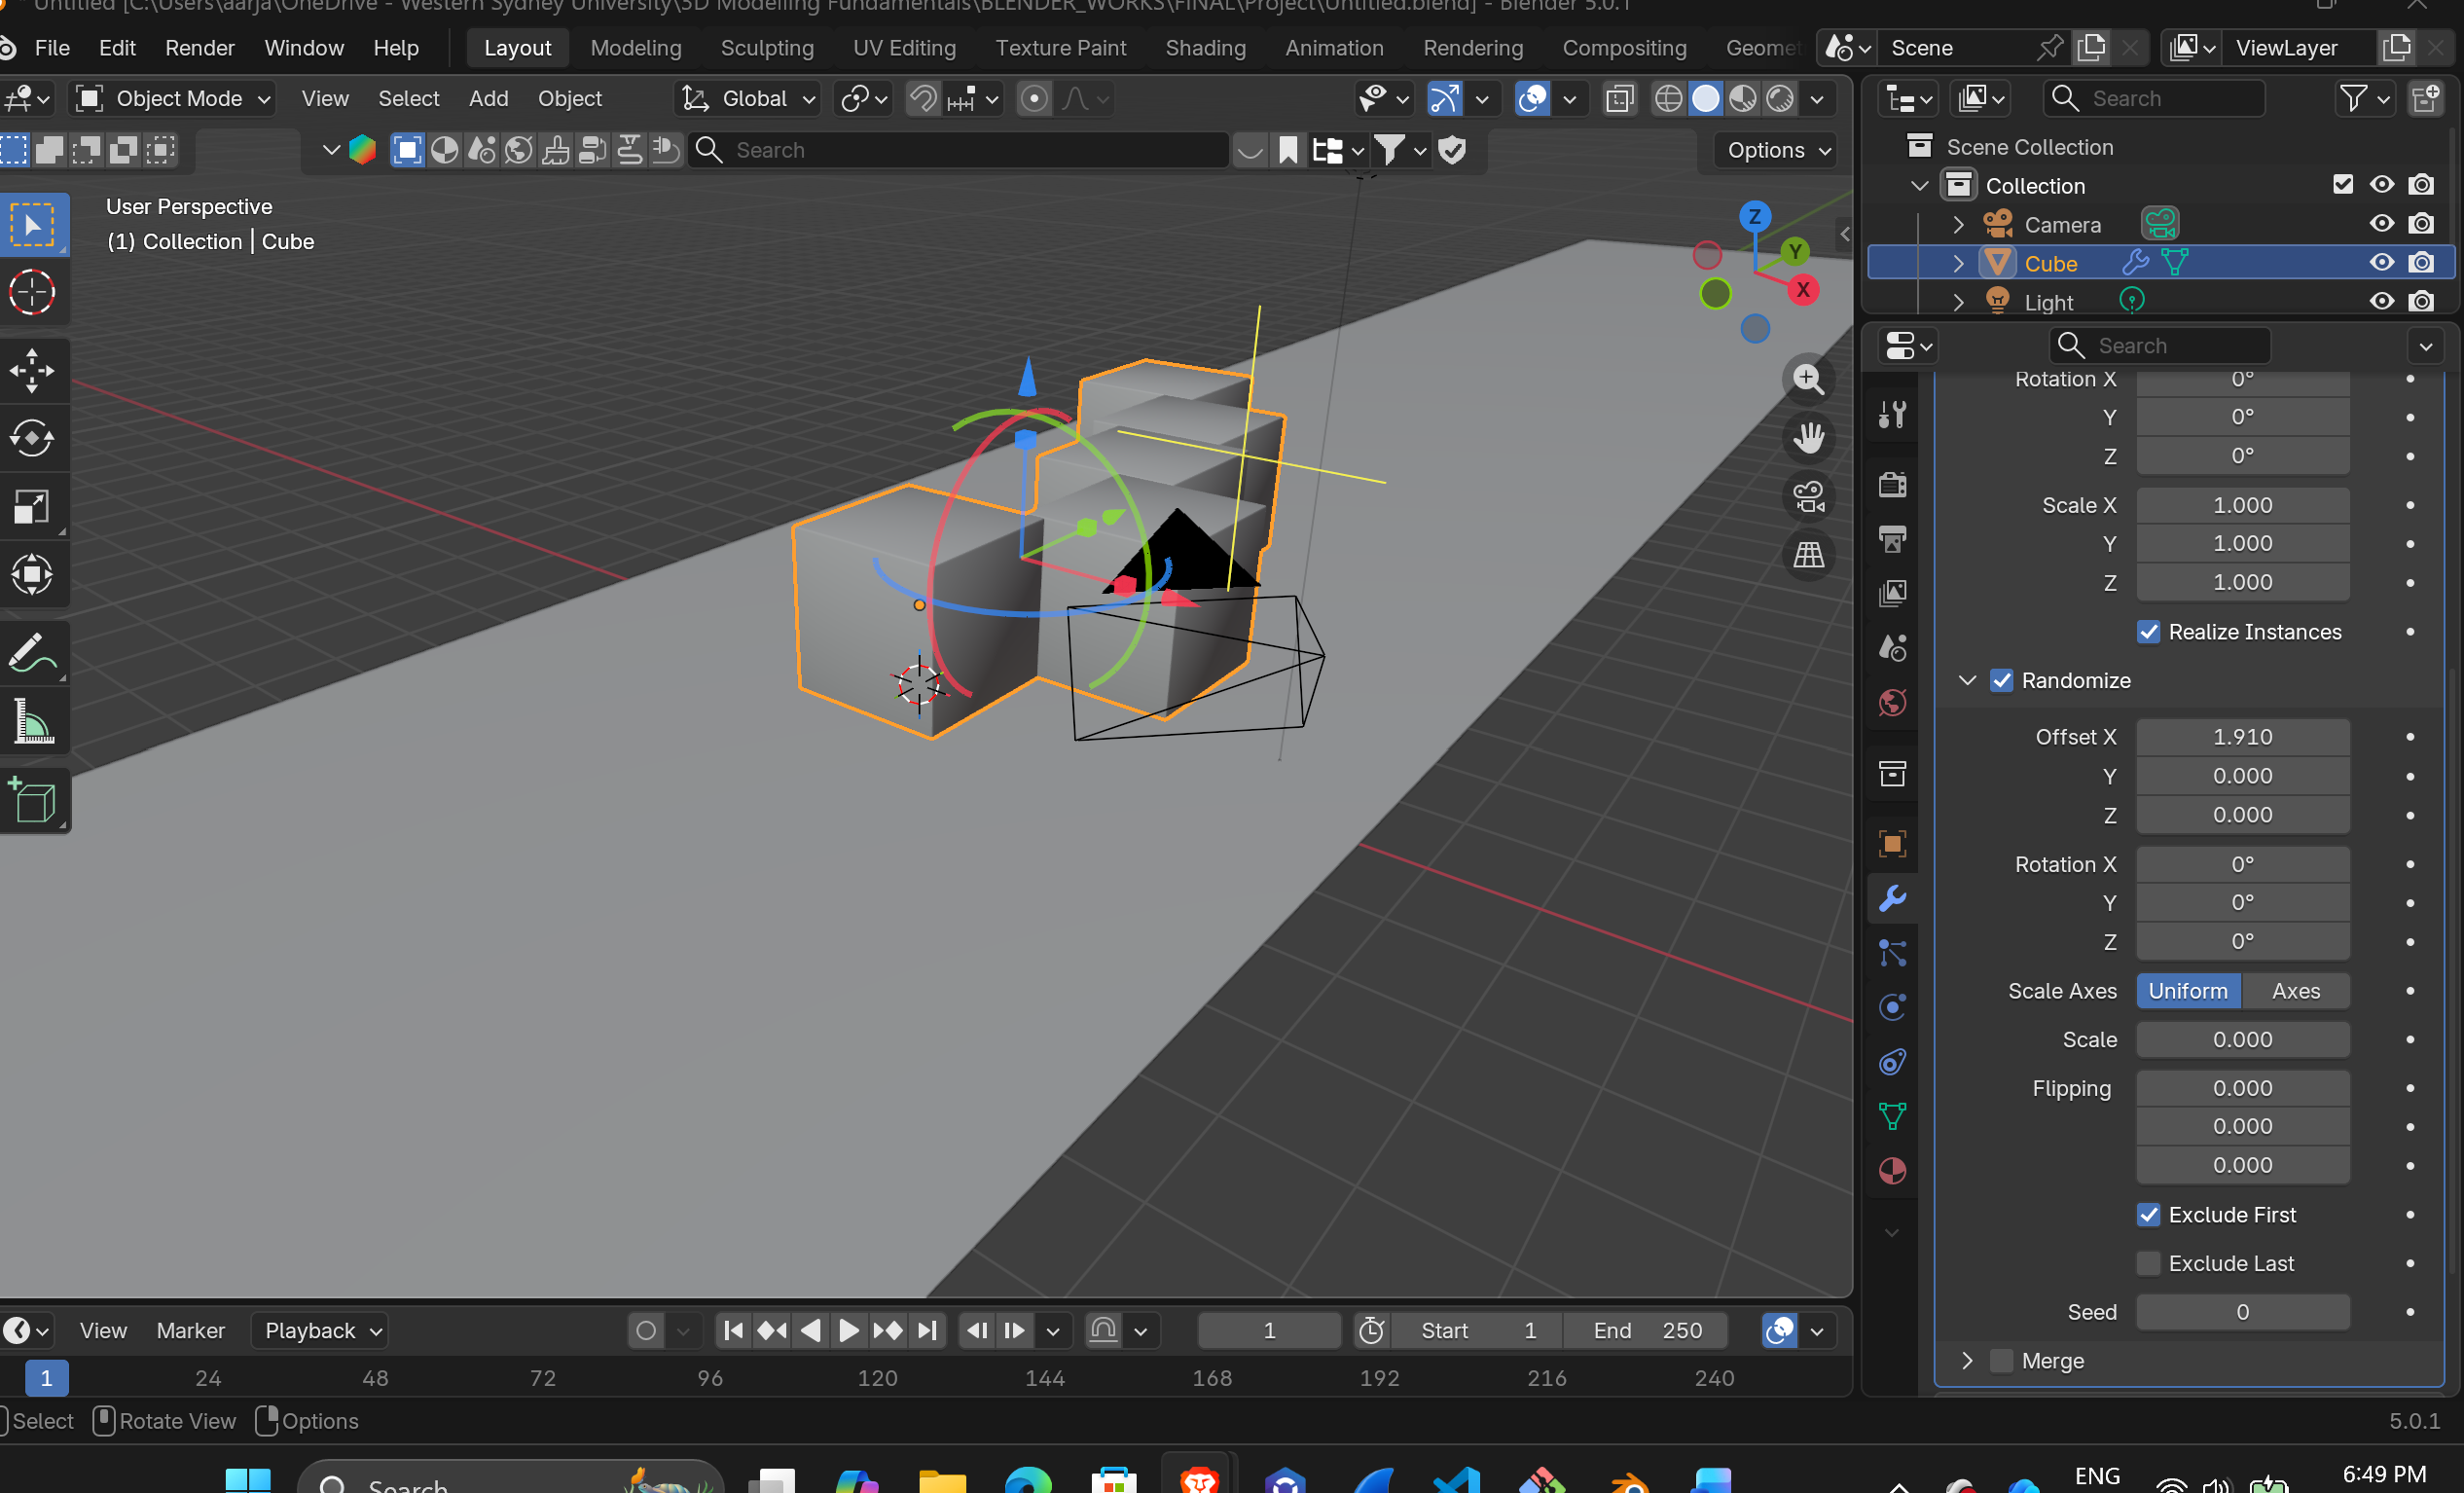The width and height of the screenshot is (2464, 1493).
Task: Click the Offset X value field 1.910
Action: click(2242, 737)
